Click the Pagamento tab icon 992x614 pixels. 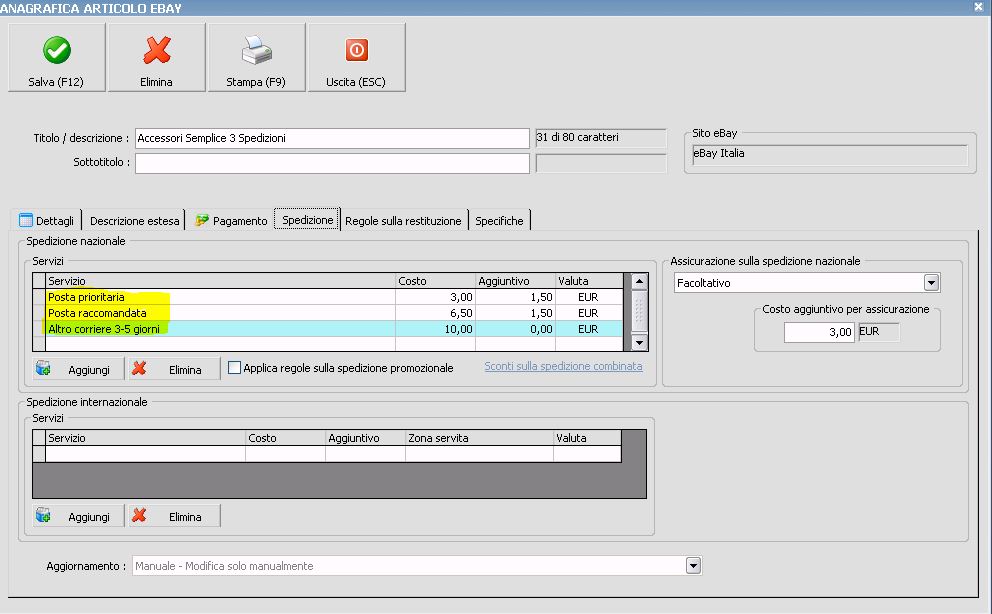click(x=202, y=220)
